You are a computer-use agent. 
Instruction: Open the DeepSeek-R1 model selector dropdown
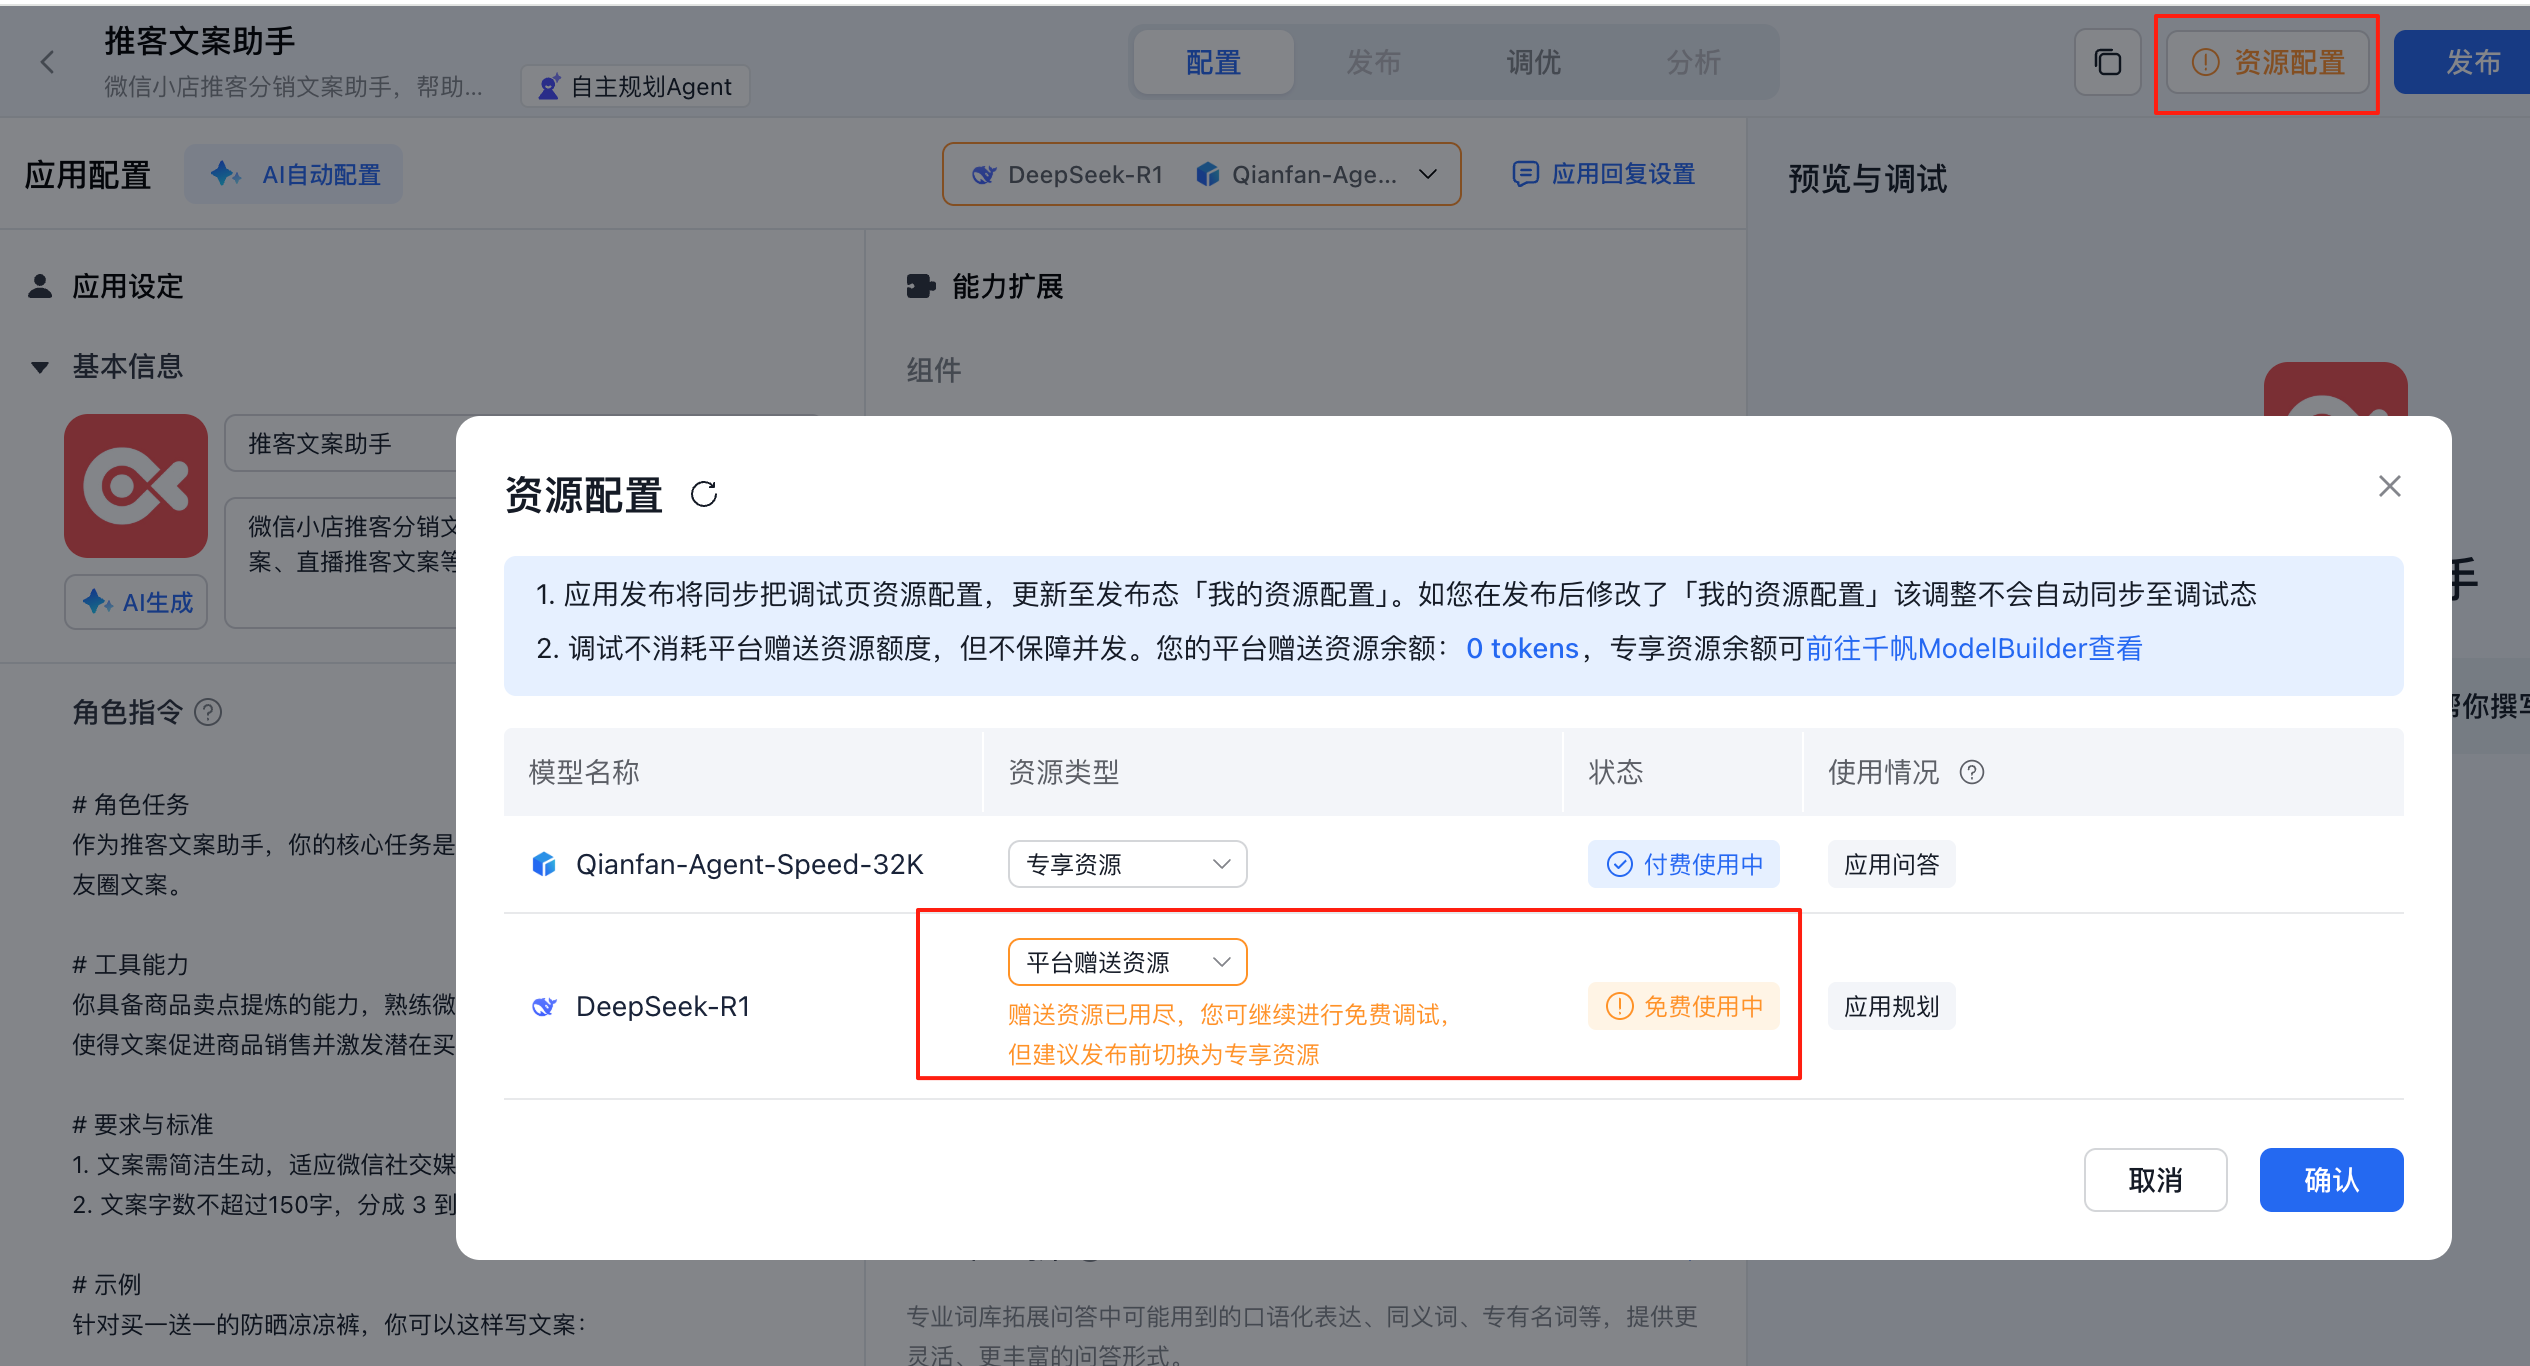pos(1201,174)
